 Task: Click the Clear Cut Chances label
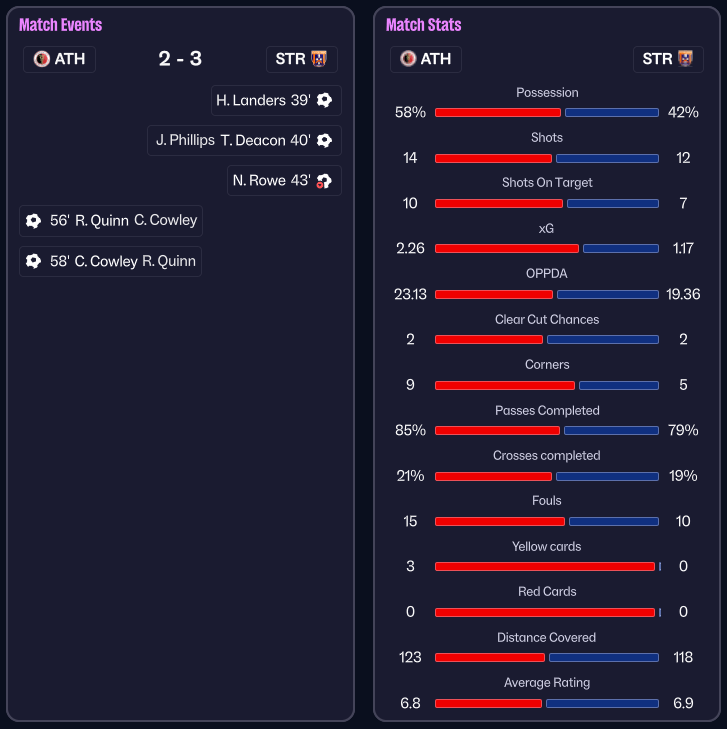click(546, 319)
